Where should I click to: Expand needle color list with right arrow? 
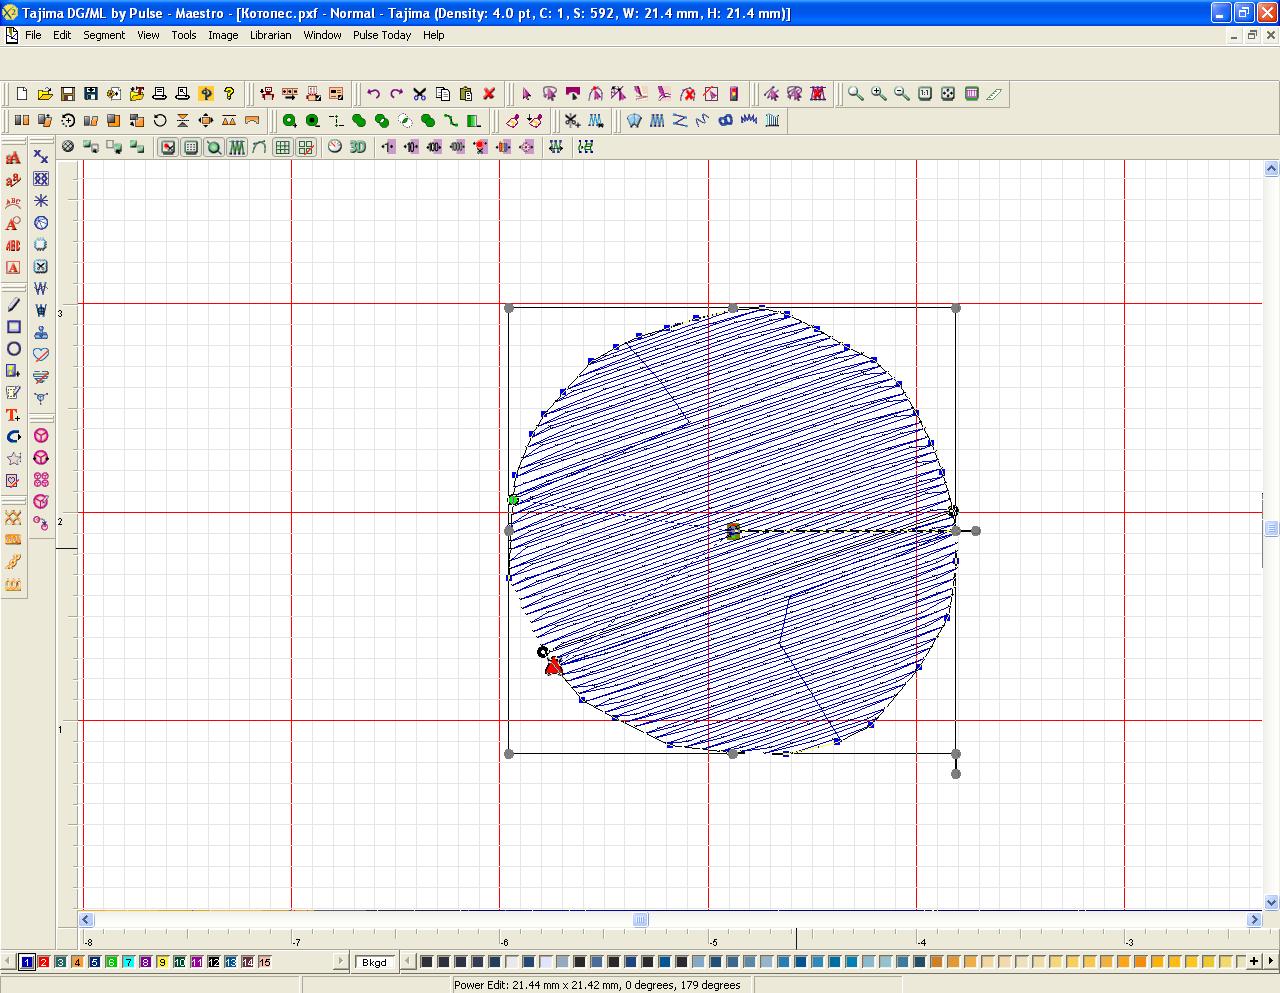coord(341,962)
